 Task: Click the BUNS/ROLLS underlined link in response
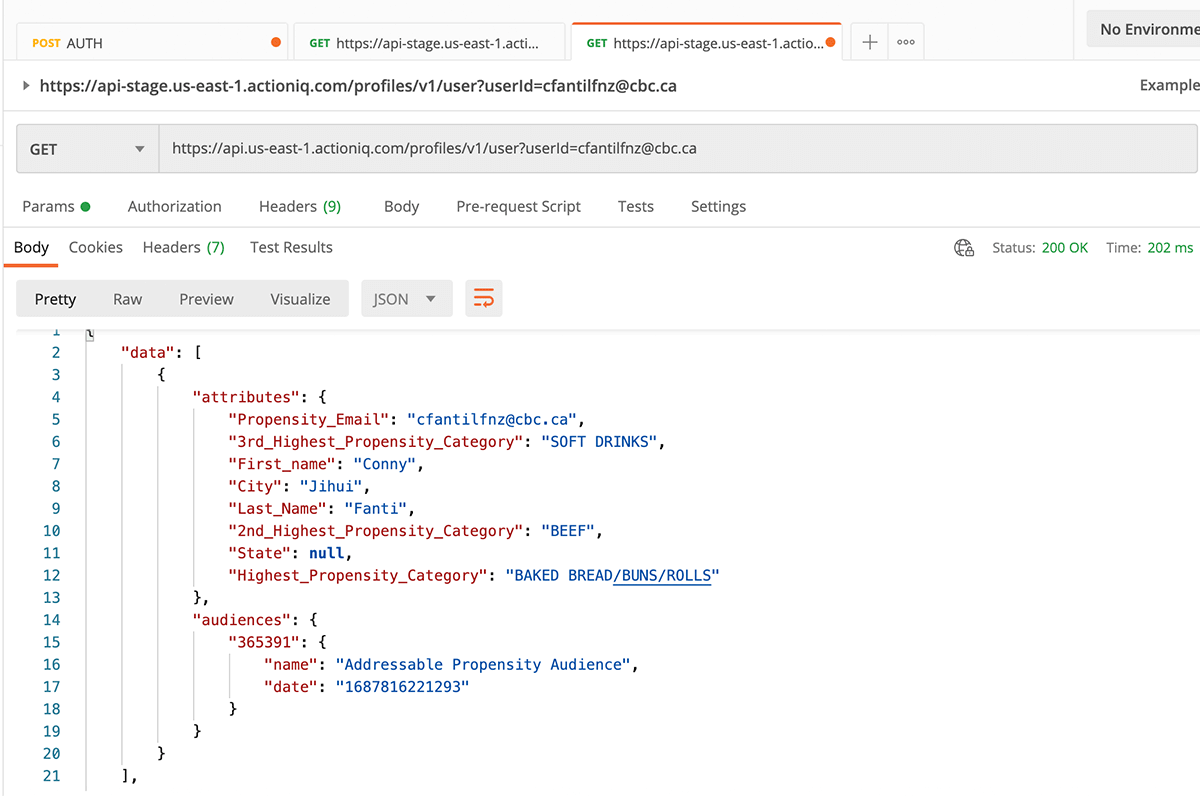point(661,576)
